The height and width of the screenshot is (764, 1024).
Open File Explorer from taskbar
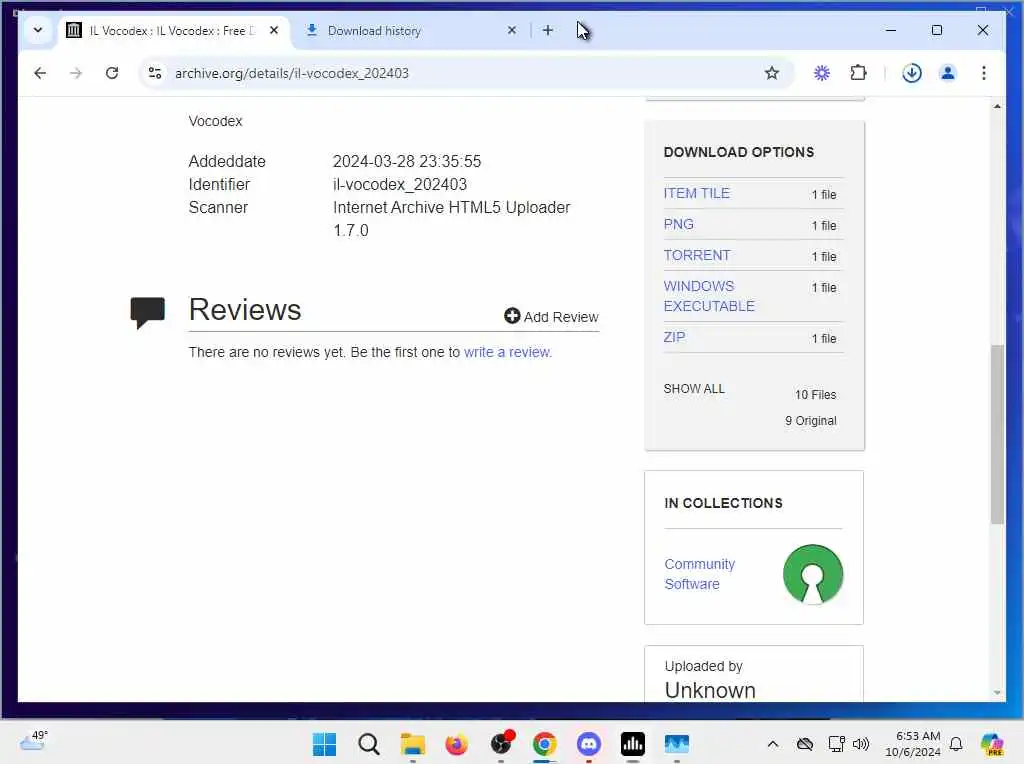[x=413, y=744]
